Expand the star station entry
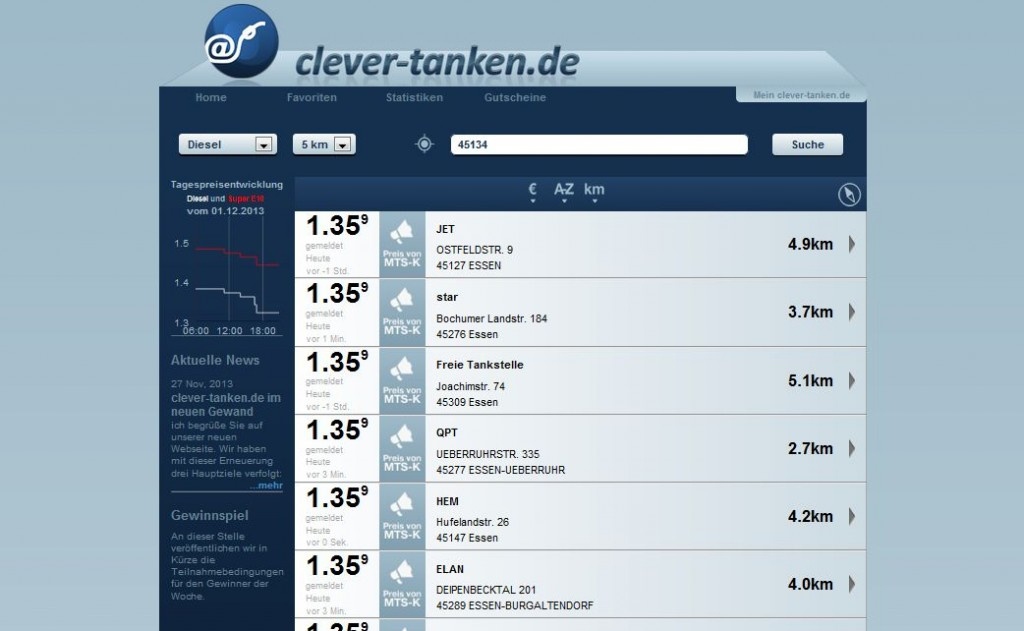Screen dimensions: 1024x631 (x=851, y=311)
